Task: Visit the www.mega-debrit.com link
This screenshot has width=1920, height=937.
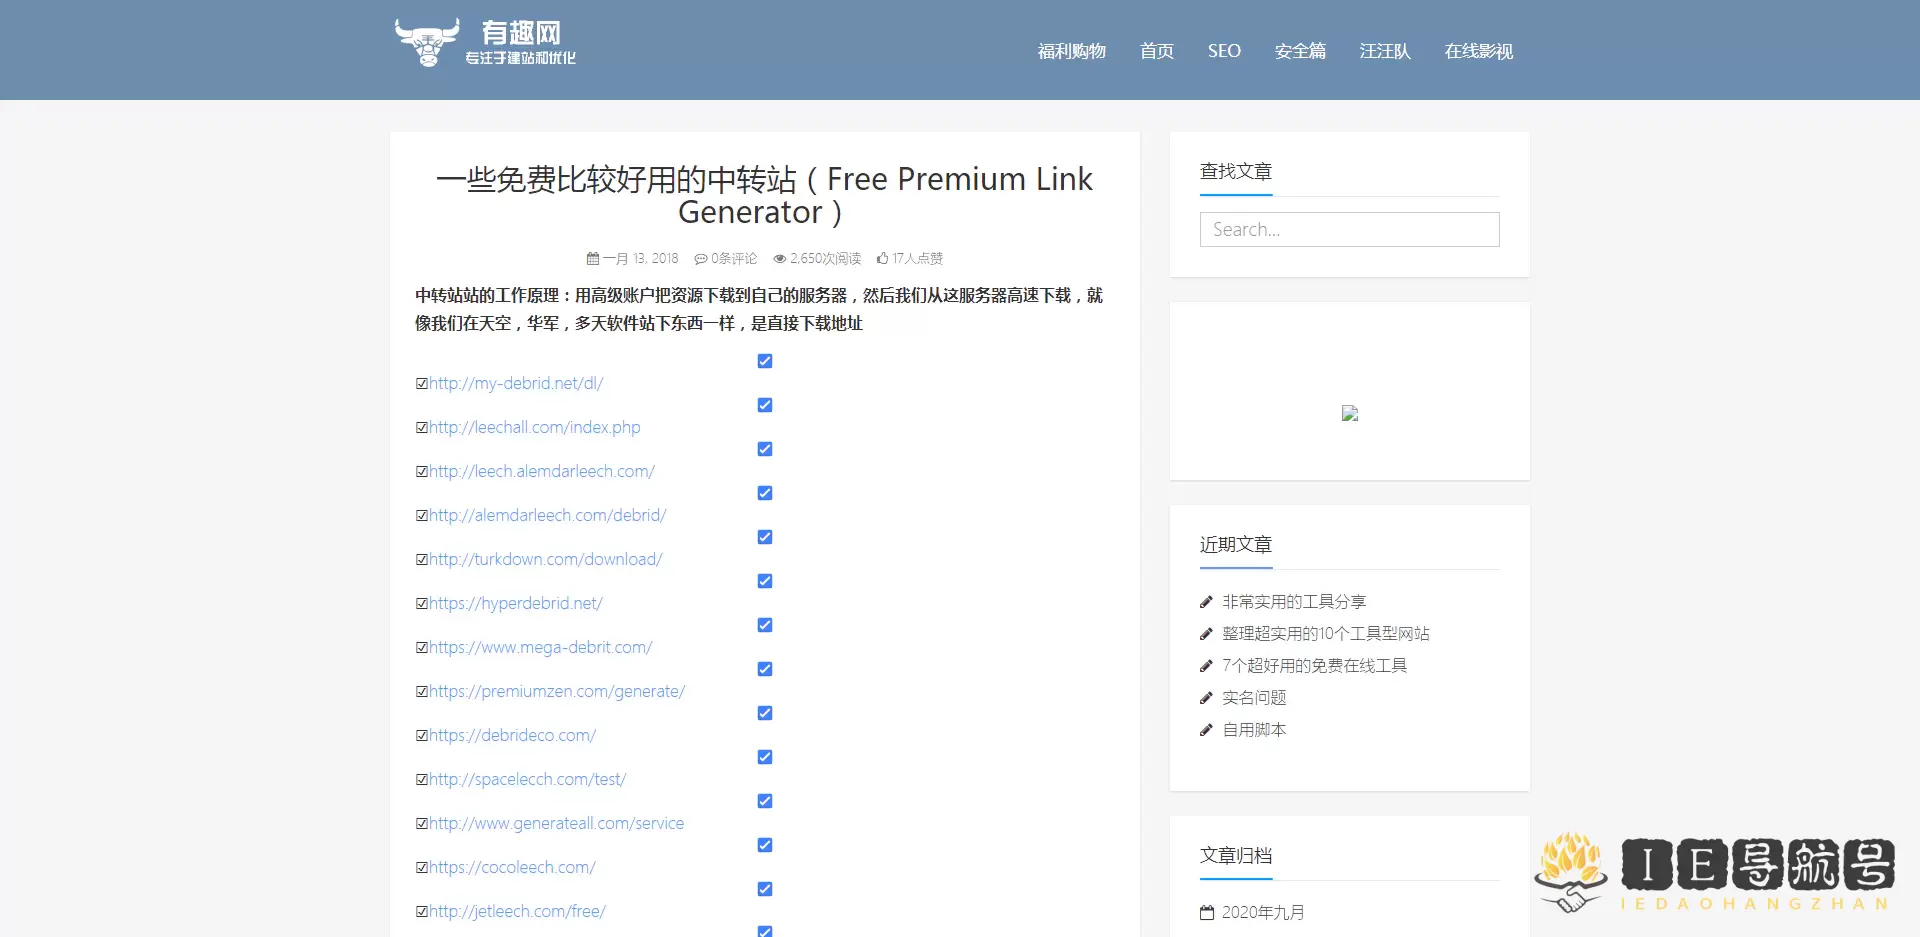Action: coord(540,648)
